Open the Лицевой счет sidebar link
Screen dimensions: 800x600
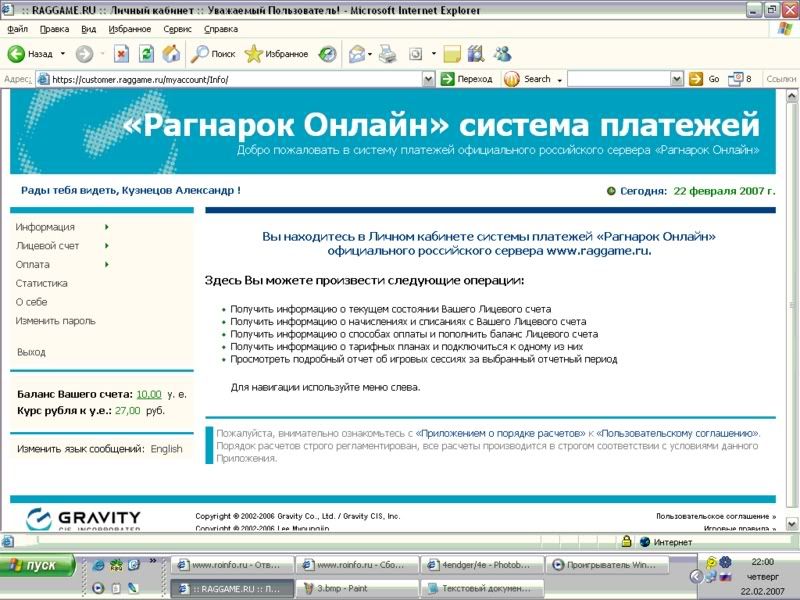(47, 246)
